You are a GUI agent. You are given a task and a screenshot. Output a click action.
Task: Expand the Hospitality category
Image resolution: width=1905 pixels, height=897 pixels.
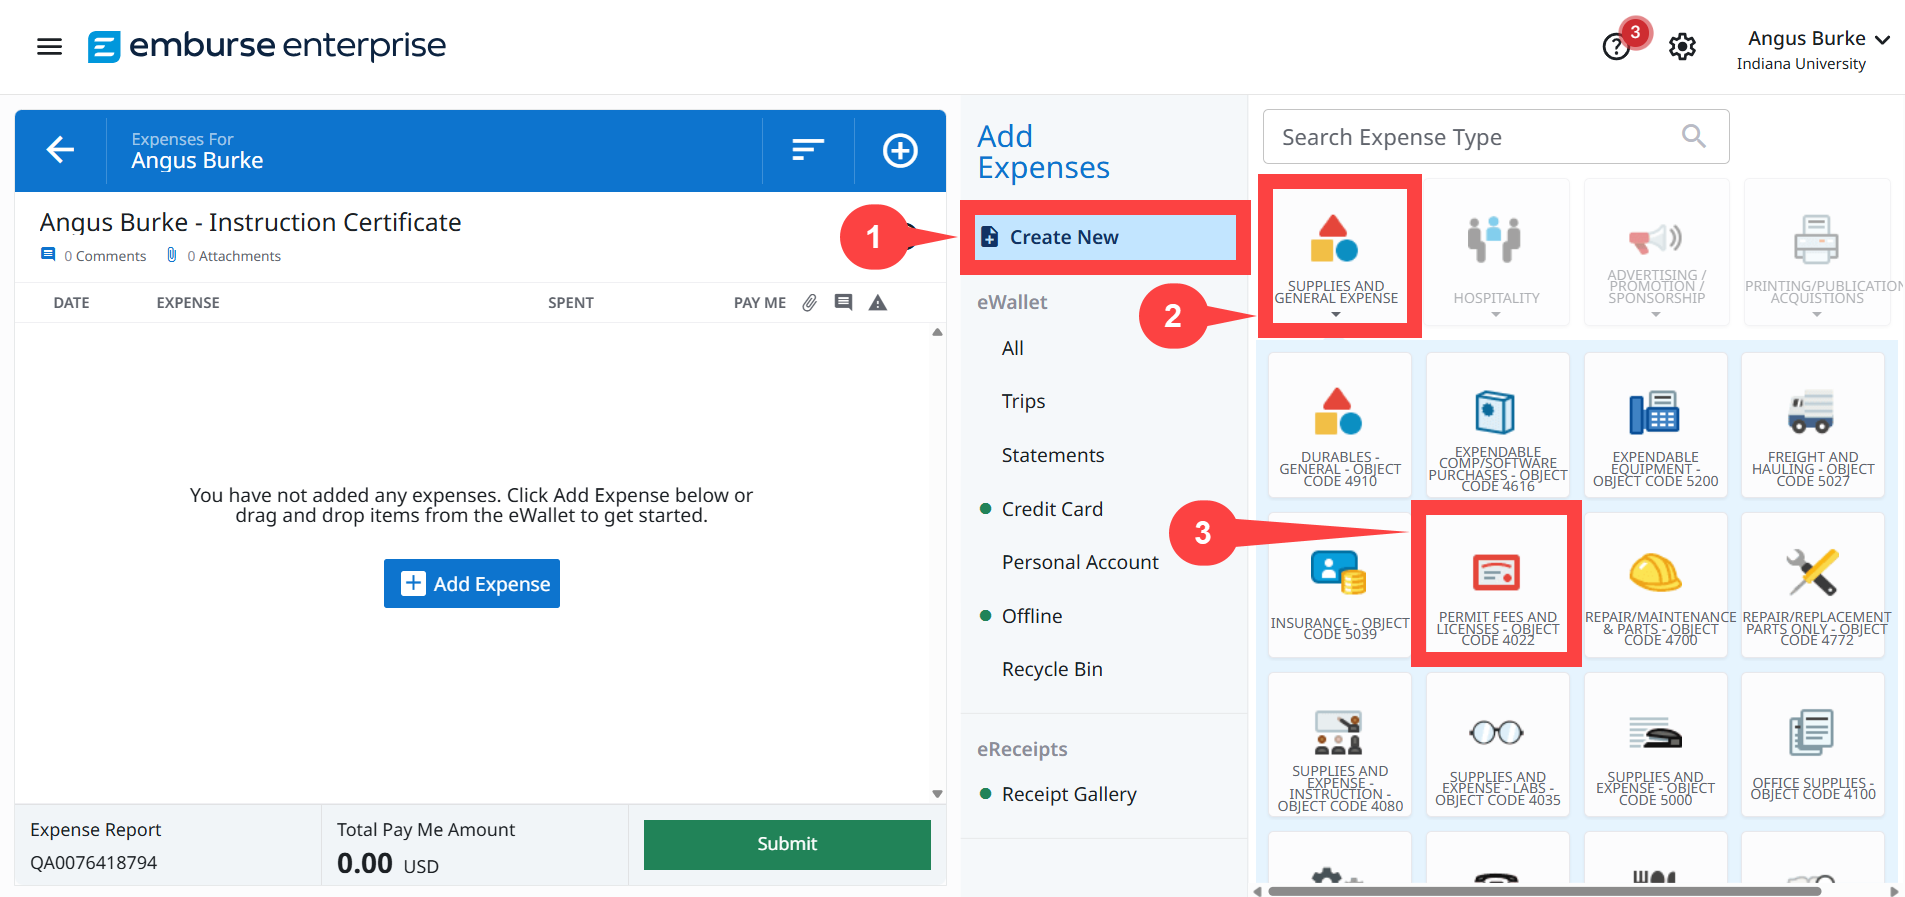(x=1495, y=255)
